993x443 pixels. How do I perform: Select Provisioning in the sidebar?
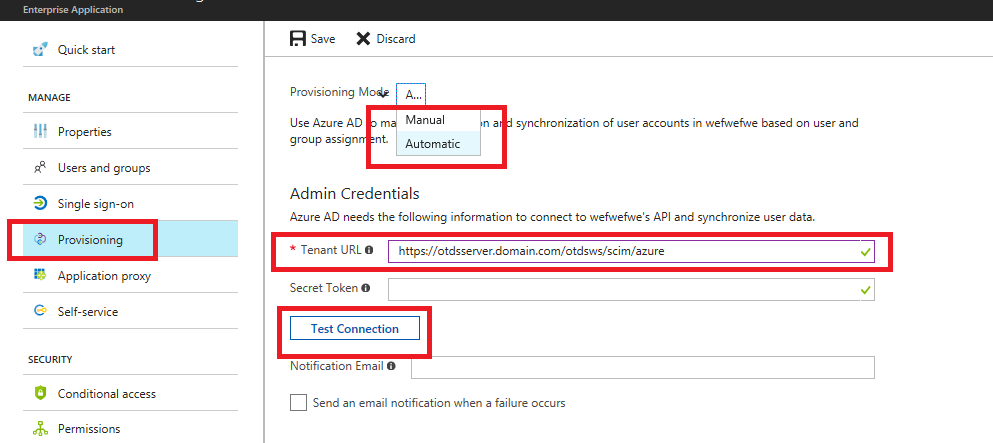(x=130, y=239)
